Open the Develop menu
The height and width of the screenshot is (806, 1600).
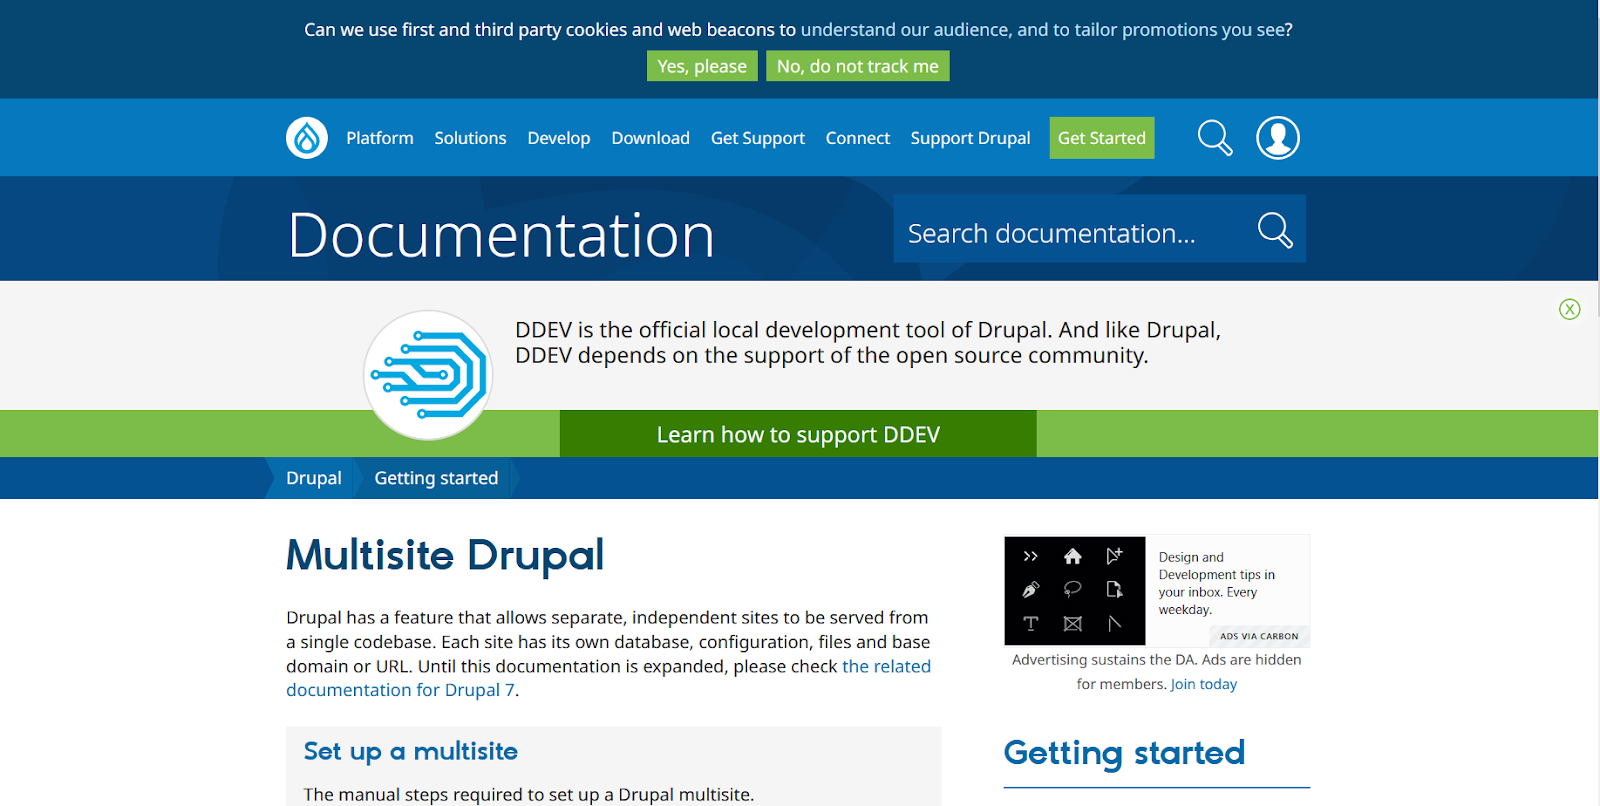[559, 138]
